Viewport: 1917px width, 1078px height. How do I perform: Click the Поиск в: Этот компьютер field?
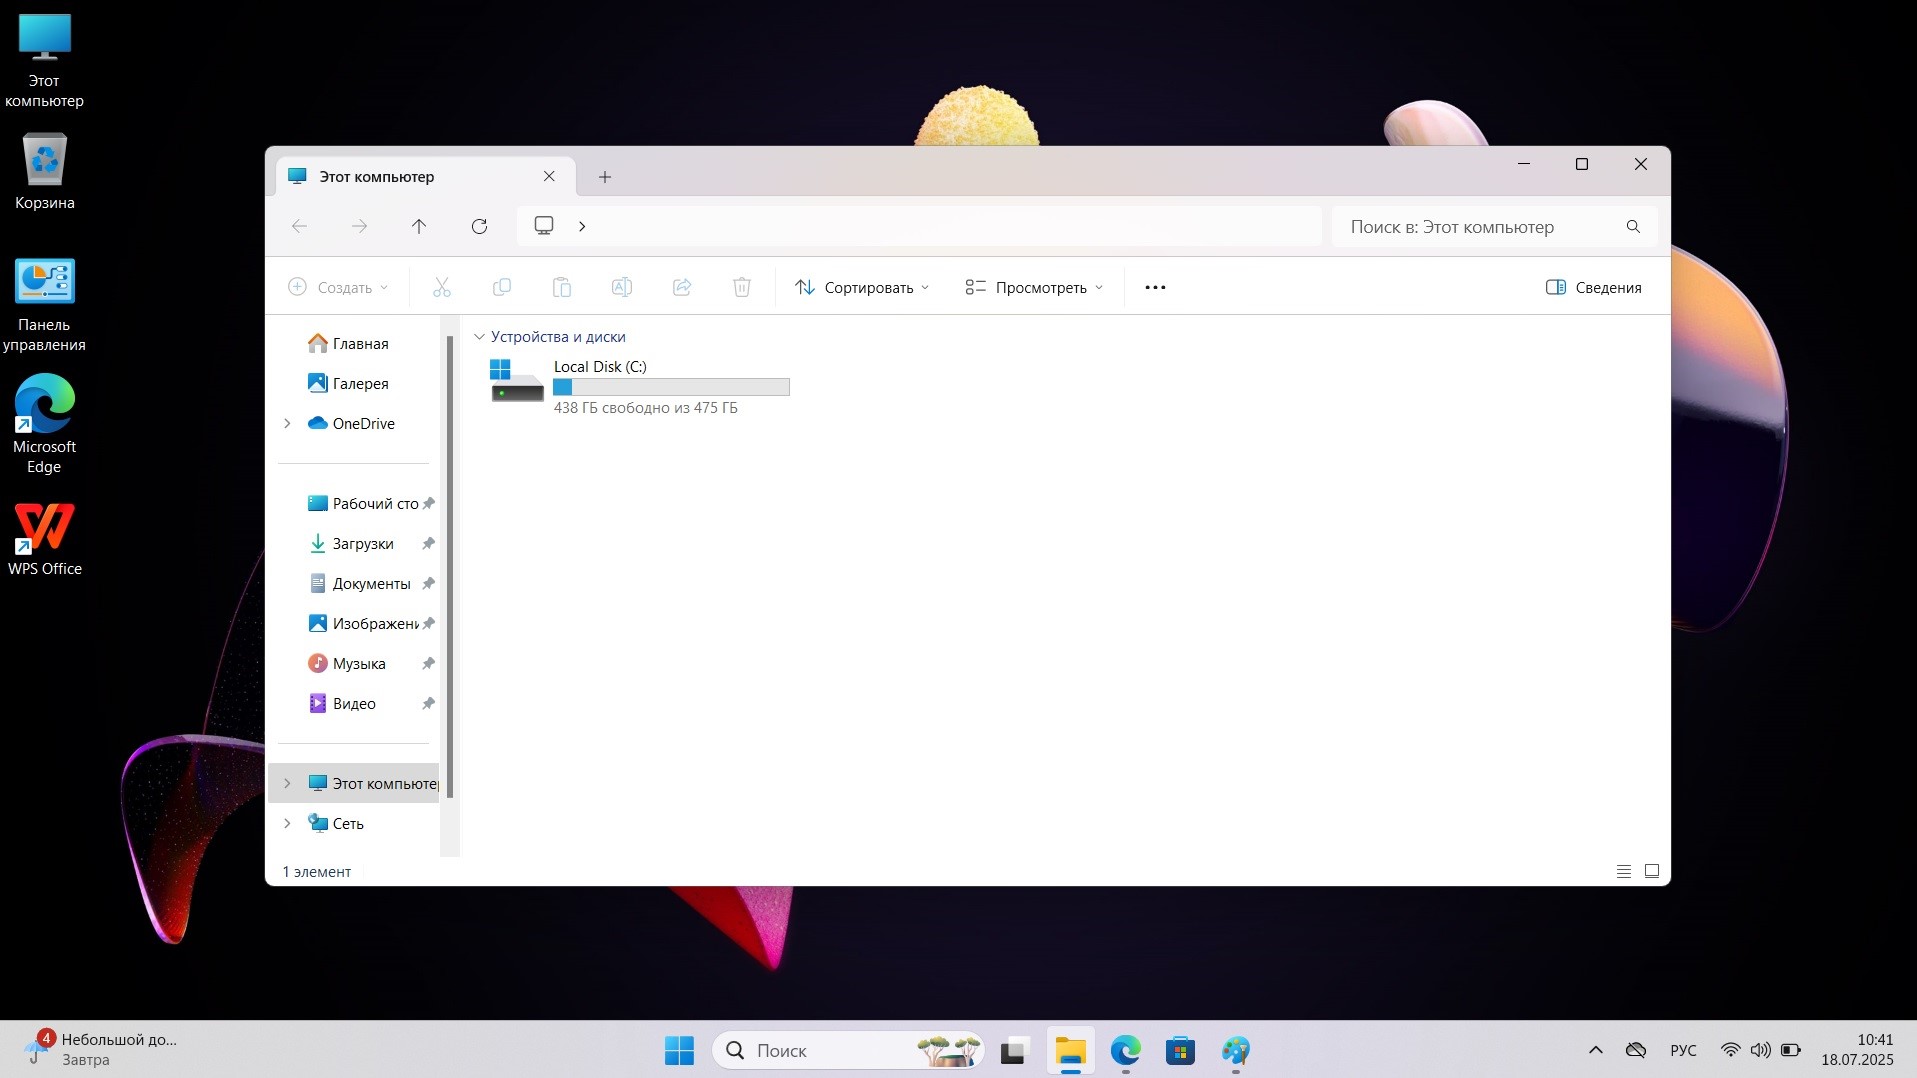click(1480, 227)
